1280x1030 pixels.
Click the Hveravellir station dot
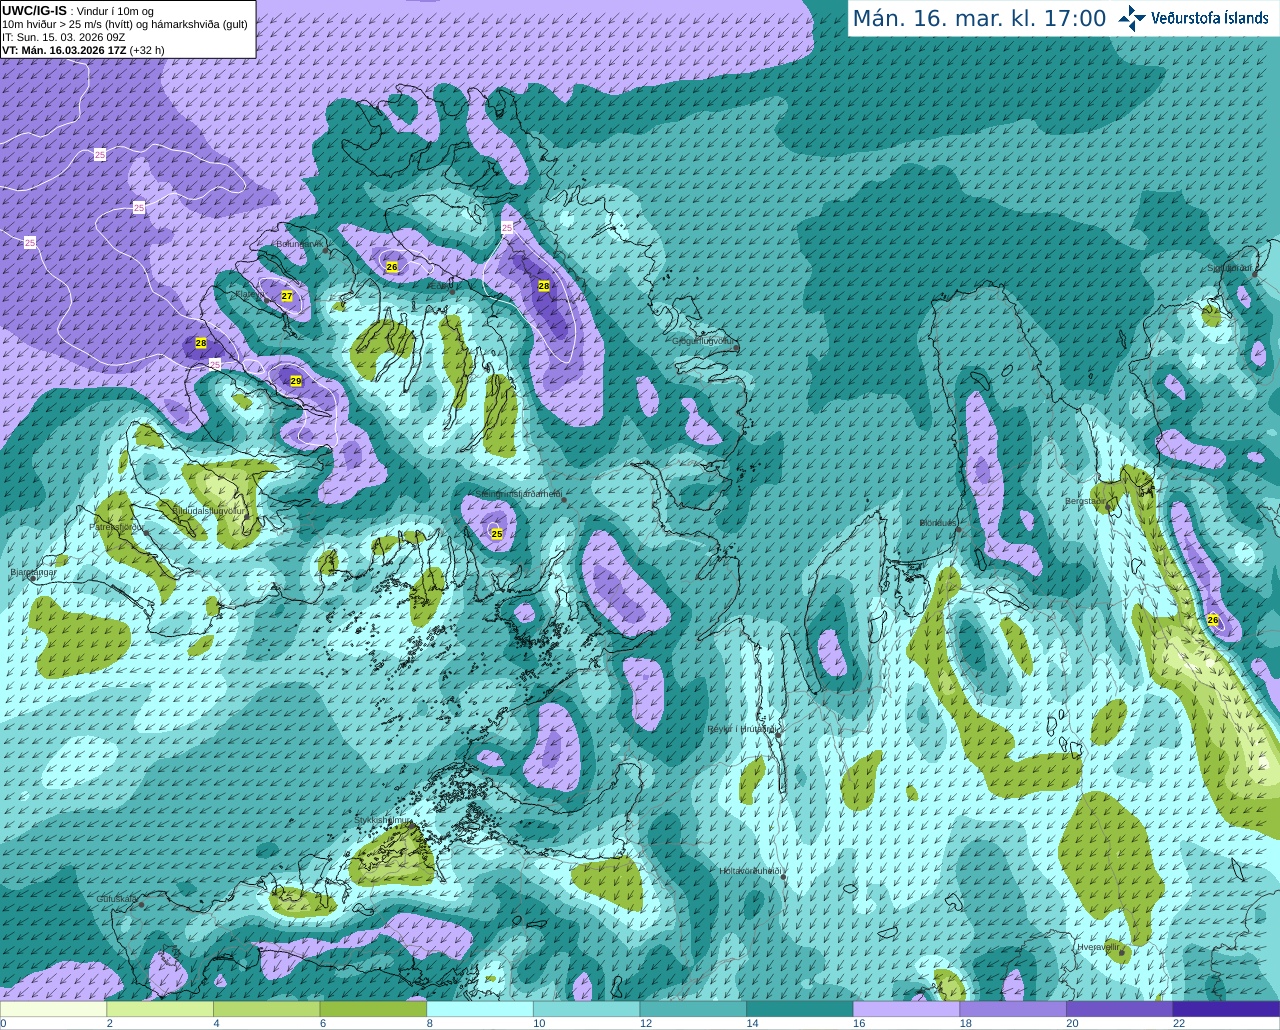pos(1122,953)
